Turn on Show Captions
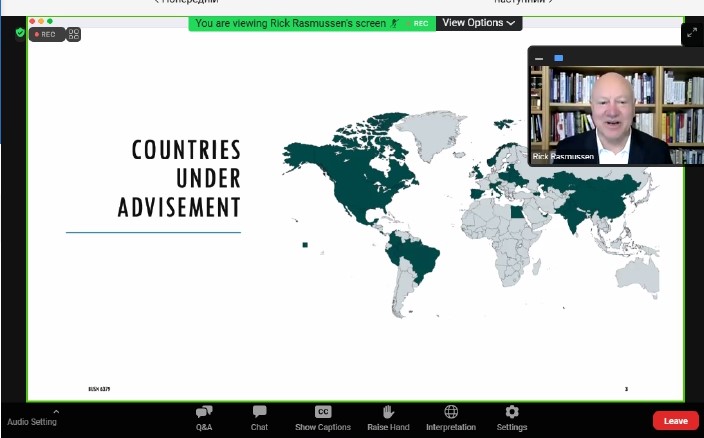 point(323,417)
